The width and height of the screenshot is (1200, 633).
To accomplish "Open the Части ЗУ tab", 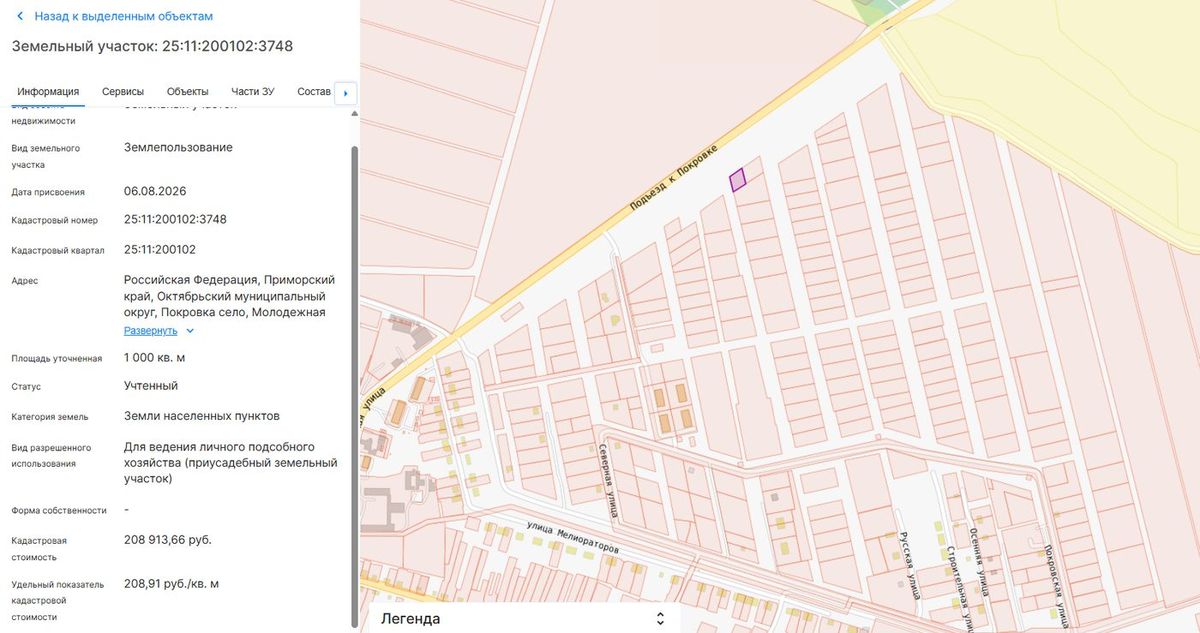I will [253, 92].
